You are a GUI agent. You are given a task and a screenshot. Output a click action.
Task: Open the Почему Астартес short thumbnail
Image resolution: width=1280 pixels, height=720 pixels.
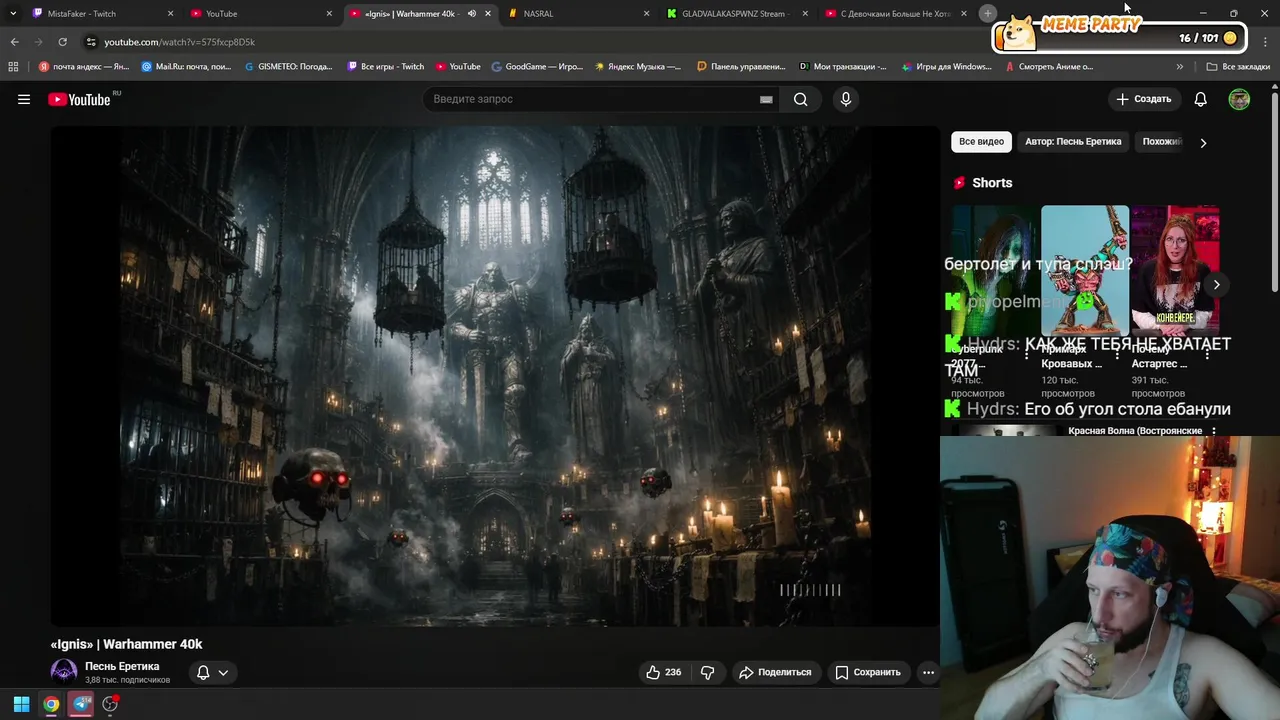click(x=1175, y=271)
